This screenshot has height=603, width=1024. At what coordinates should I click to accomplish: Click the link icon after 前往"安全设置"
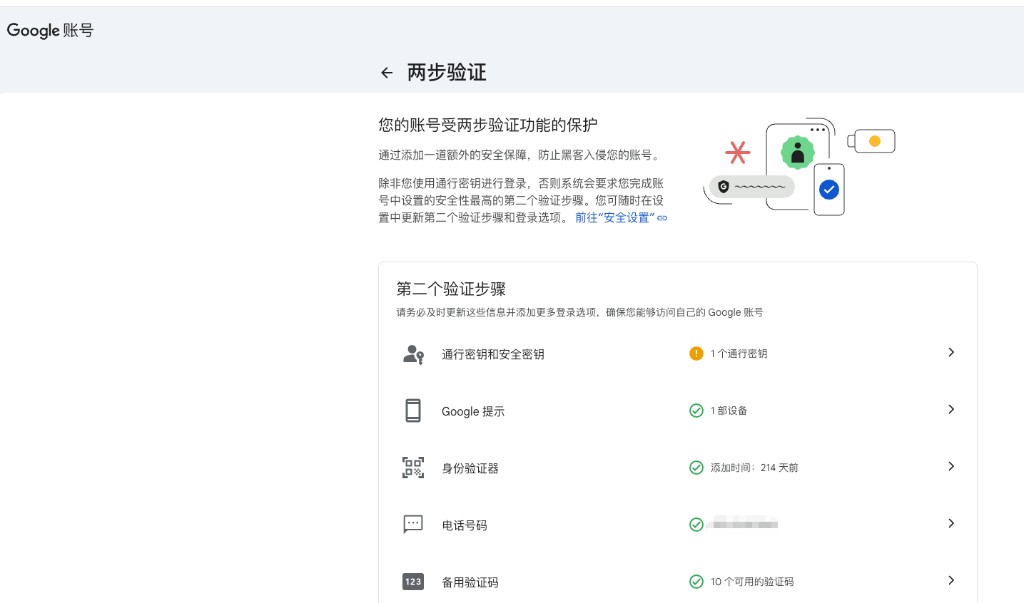pyautogui.click(x=662, y=218)
